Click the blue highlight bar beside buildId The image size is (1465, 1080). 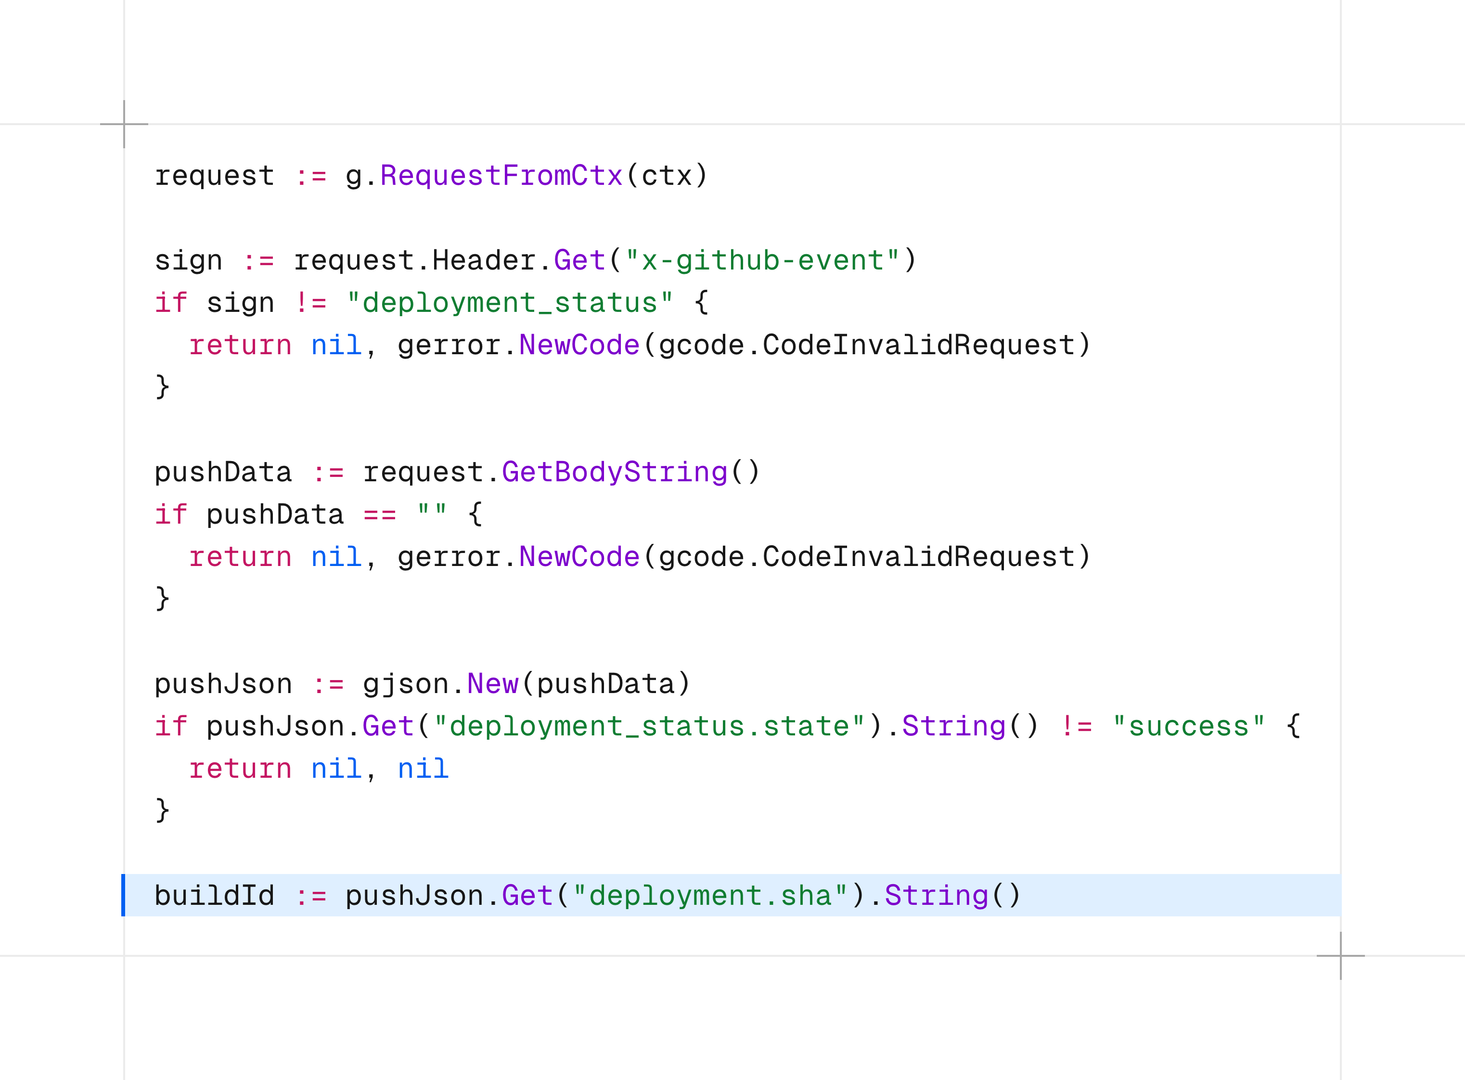[x=125, y=895]
